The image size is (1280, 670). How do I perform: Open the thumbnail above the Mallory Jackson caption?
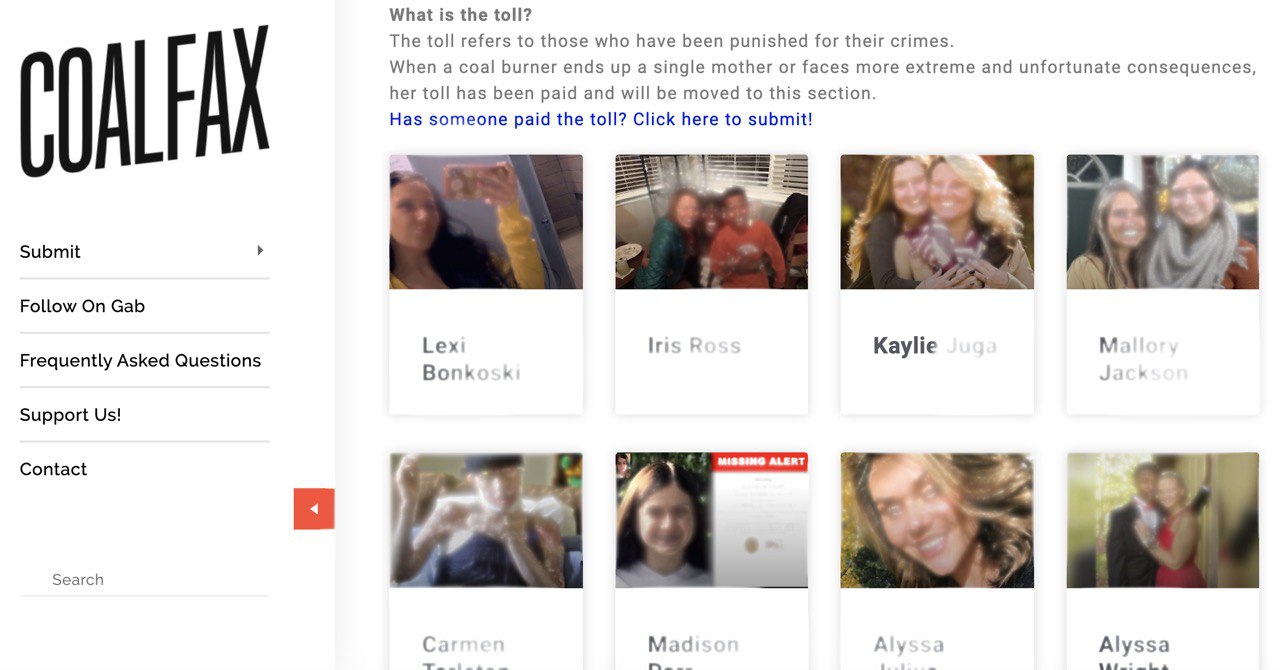pos(1163,222)
